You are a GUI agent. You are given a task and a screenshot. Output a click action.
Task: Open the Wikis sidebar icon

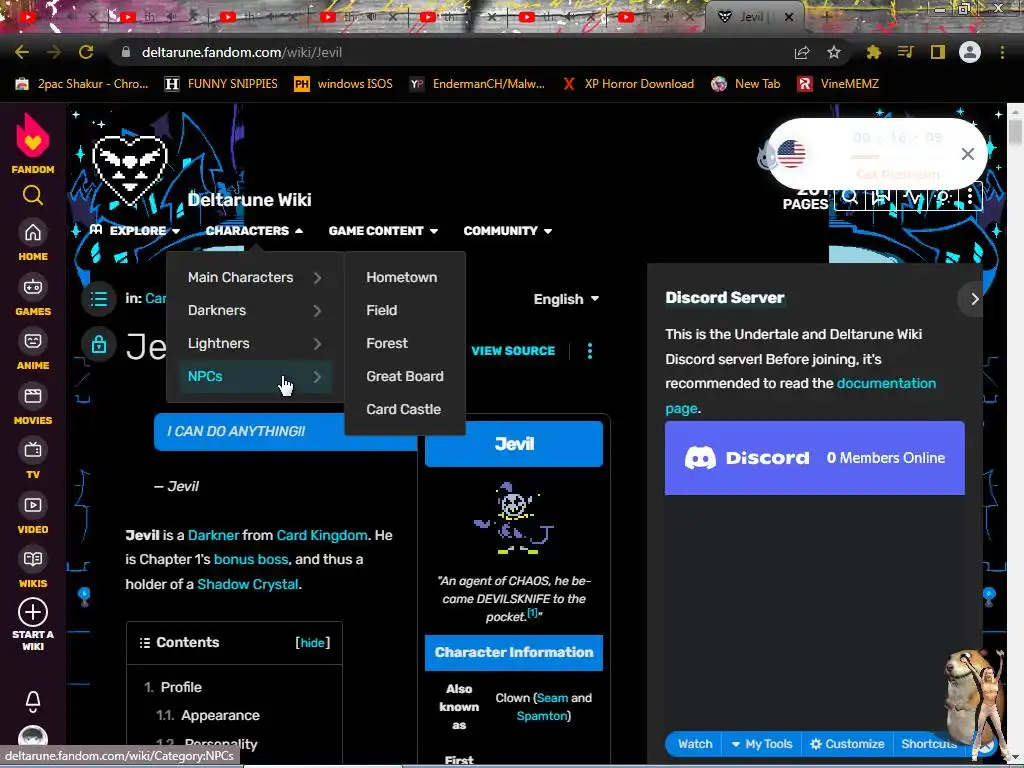(x=33, y=559)
